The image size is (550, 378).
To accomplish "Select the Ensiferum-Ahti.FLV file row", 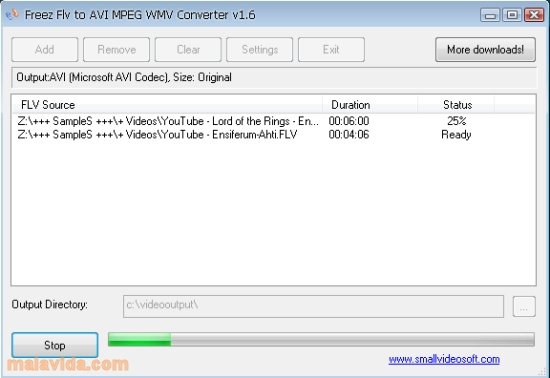I will 273,135.
